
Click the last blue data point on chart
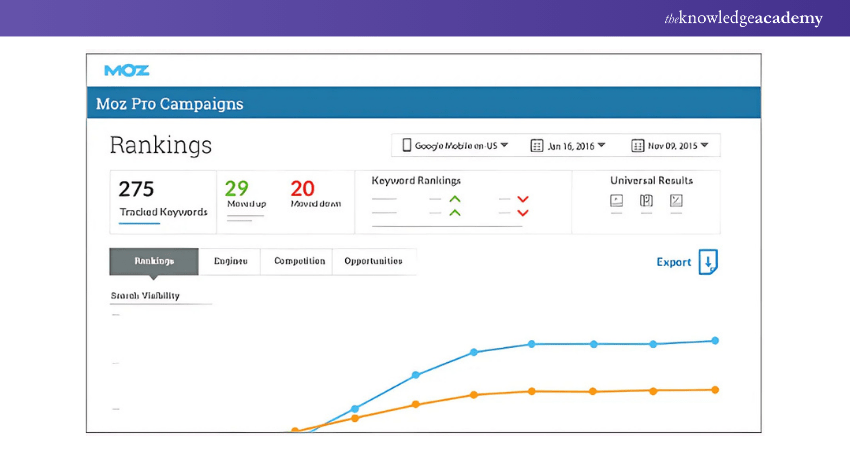point(715,340)
